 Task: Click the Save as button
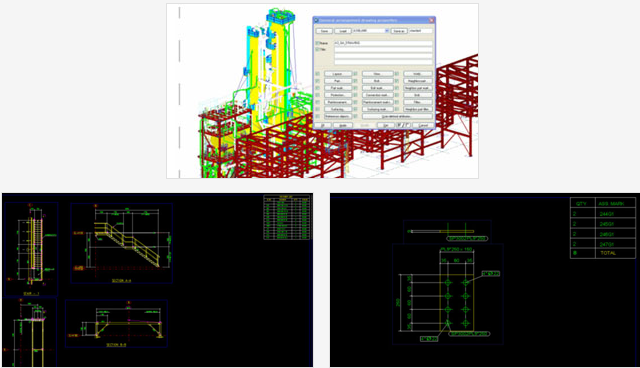pyautogui.click(x=399, y=31)
